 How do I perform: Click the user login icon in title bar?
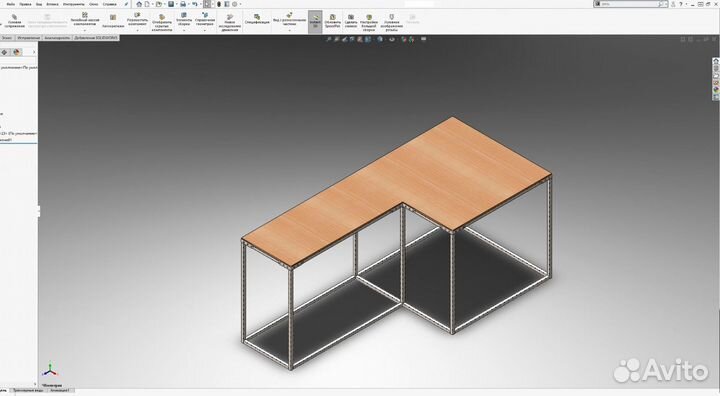pyautogui.click(x=673, y=4)
